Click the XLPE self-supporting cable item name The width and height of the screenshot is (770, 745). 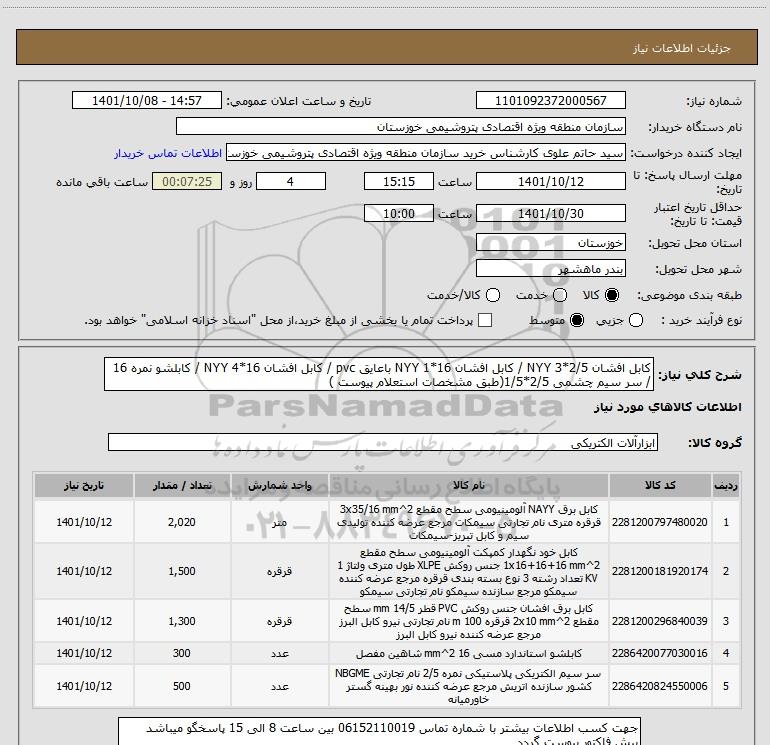click(x=468, y=572)
